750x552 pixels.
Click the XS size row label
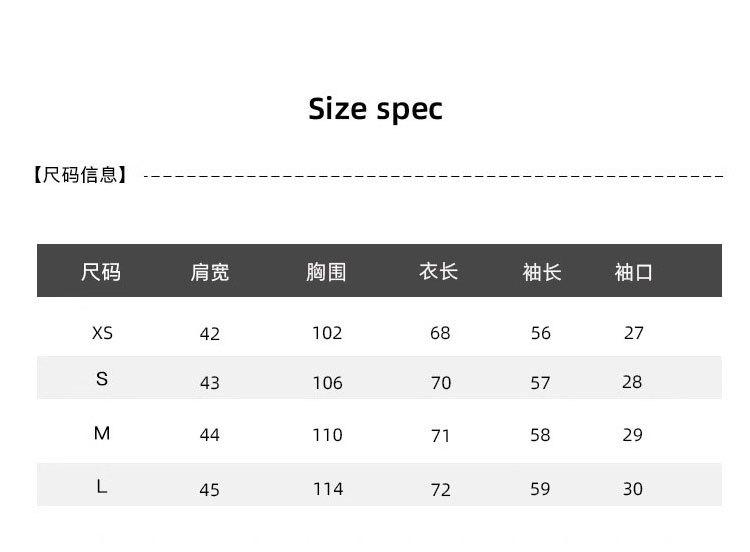(x=102, y=333)
